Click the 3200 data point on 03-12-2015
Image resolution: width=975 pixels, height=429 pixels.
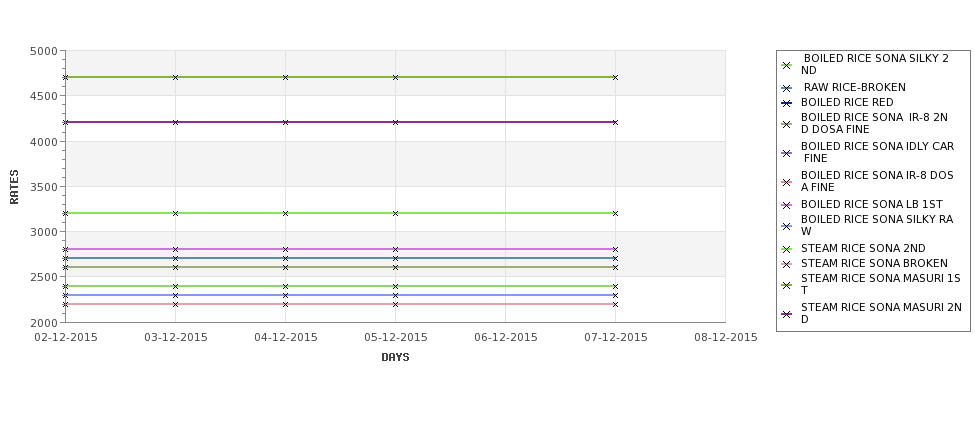(x=175, y=213)
